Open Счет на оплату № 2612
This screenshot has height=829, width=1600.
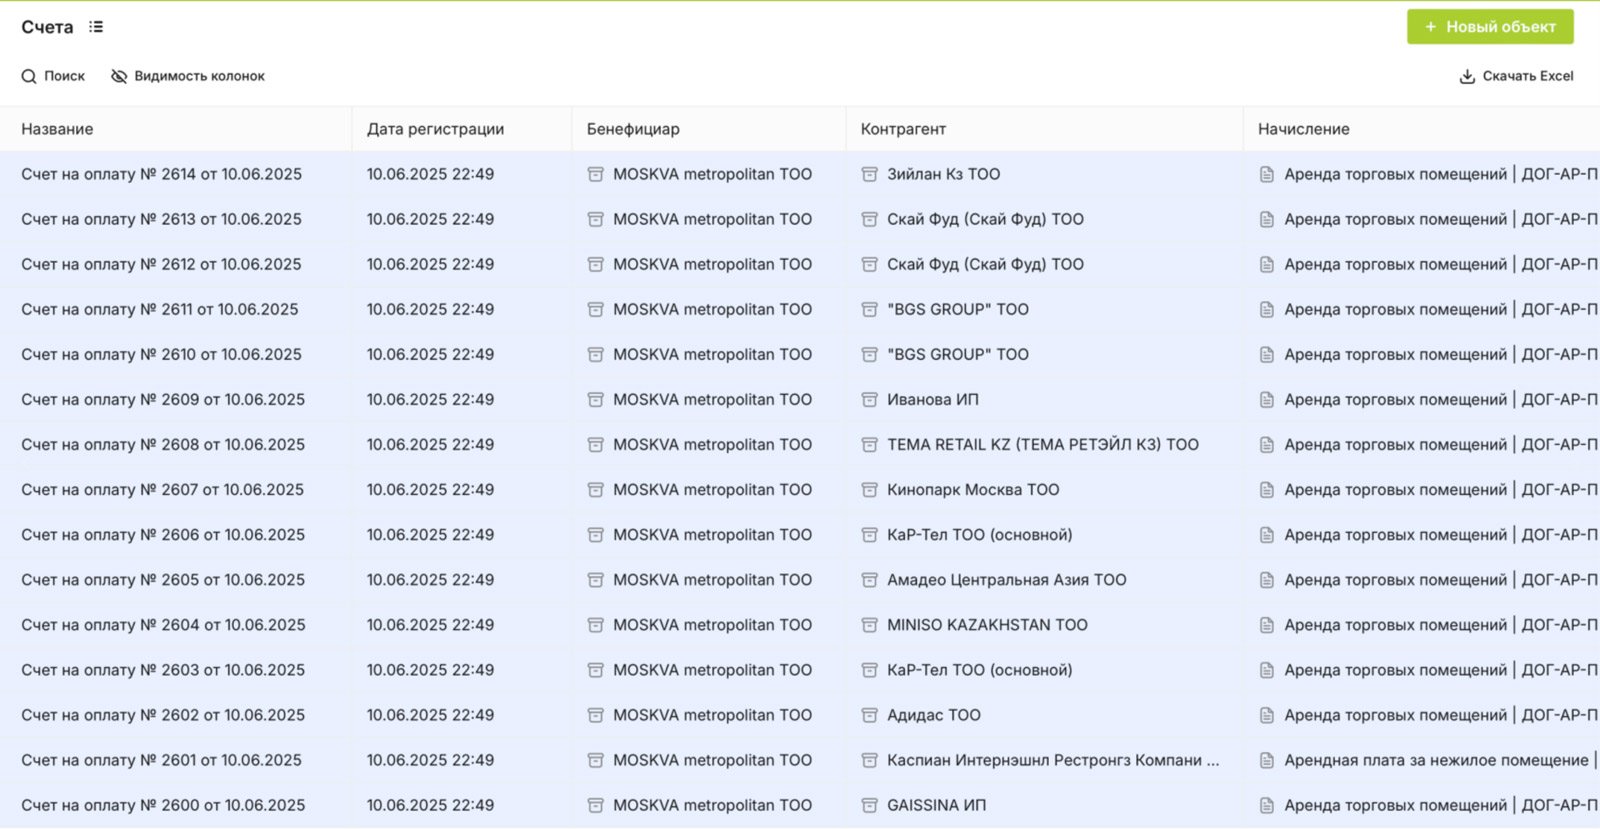[x=161, y=264]
